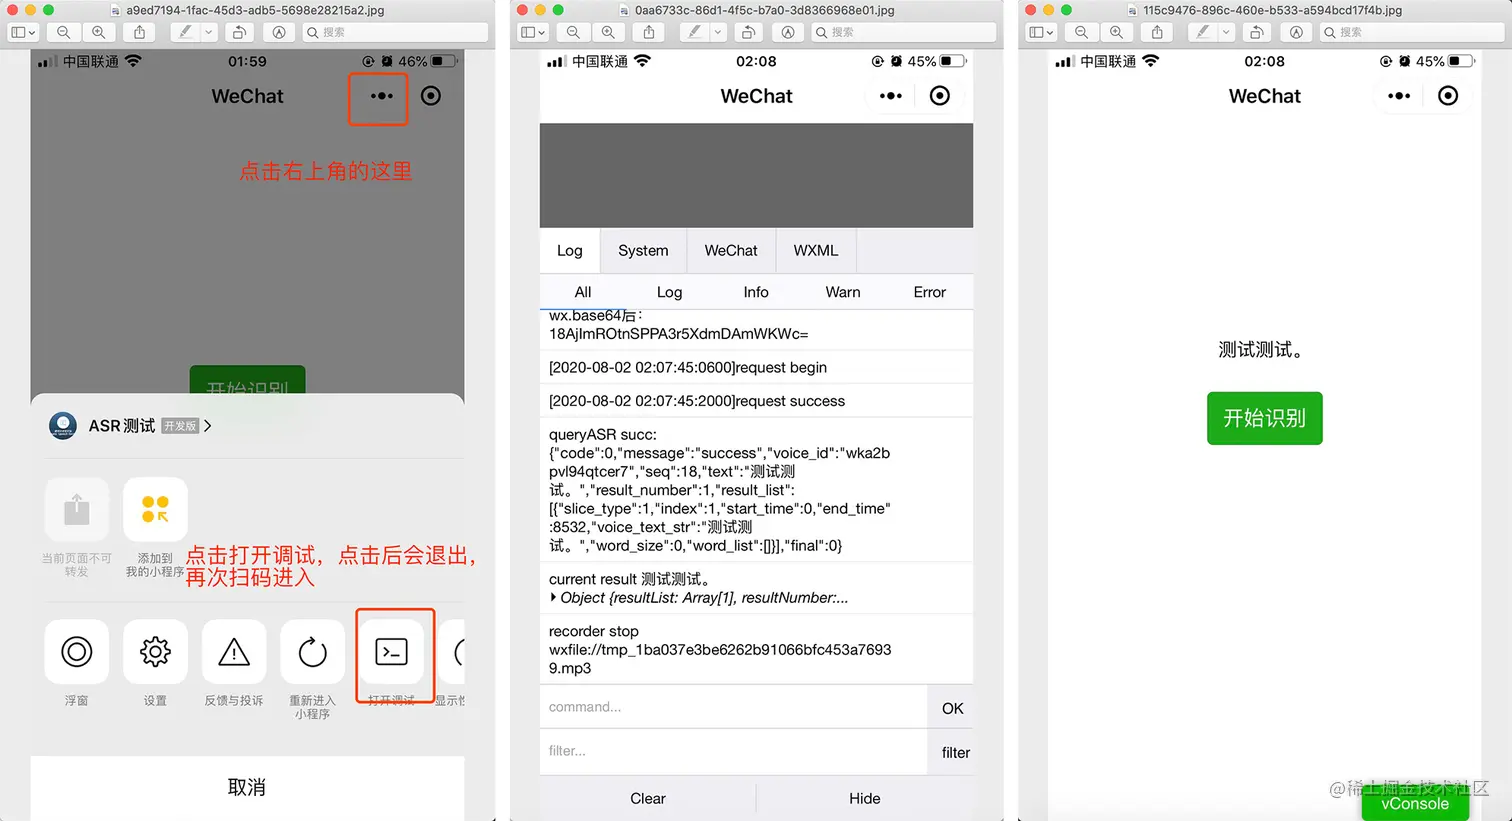Click the ASR 测试 mini program avatar

click(63, 426)
